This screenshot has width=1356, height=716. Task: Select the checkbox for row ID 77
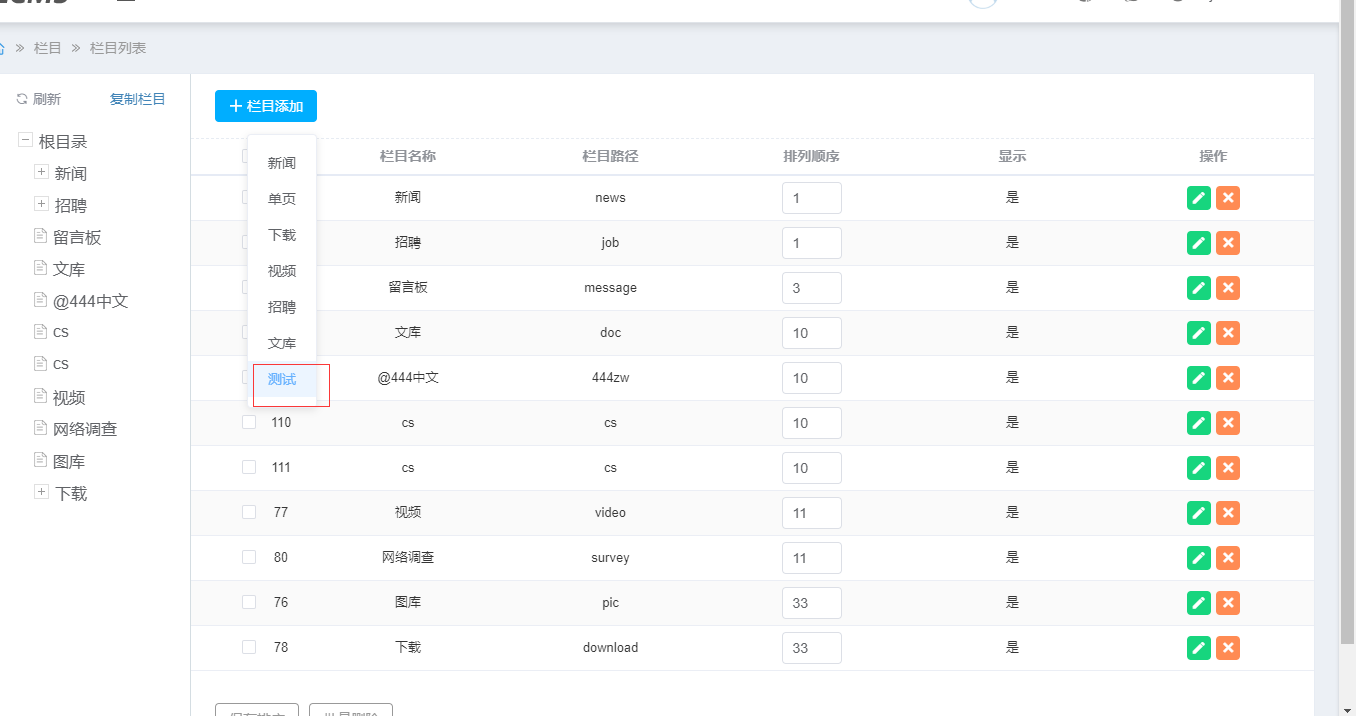pyautogui.click(x=249, y=512)
